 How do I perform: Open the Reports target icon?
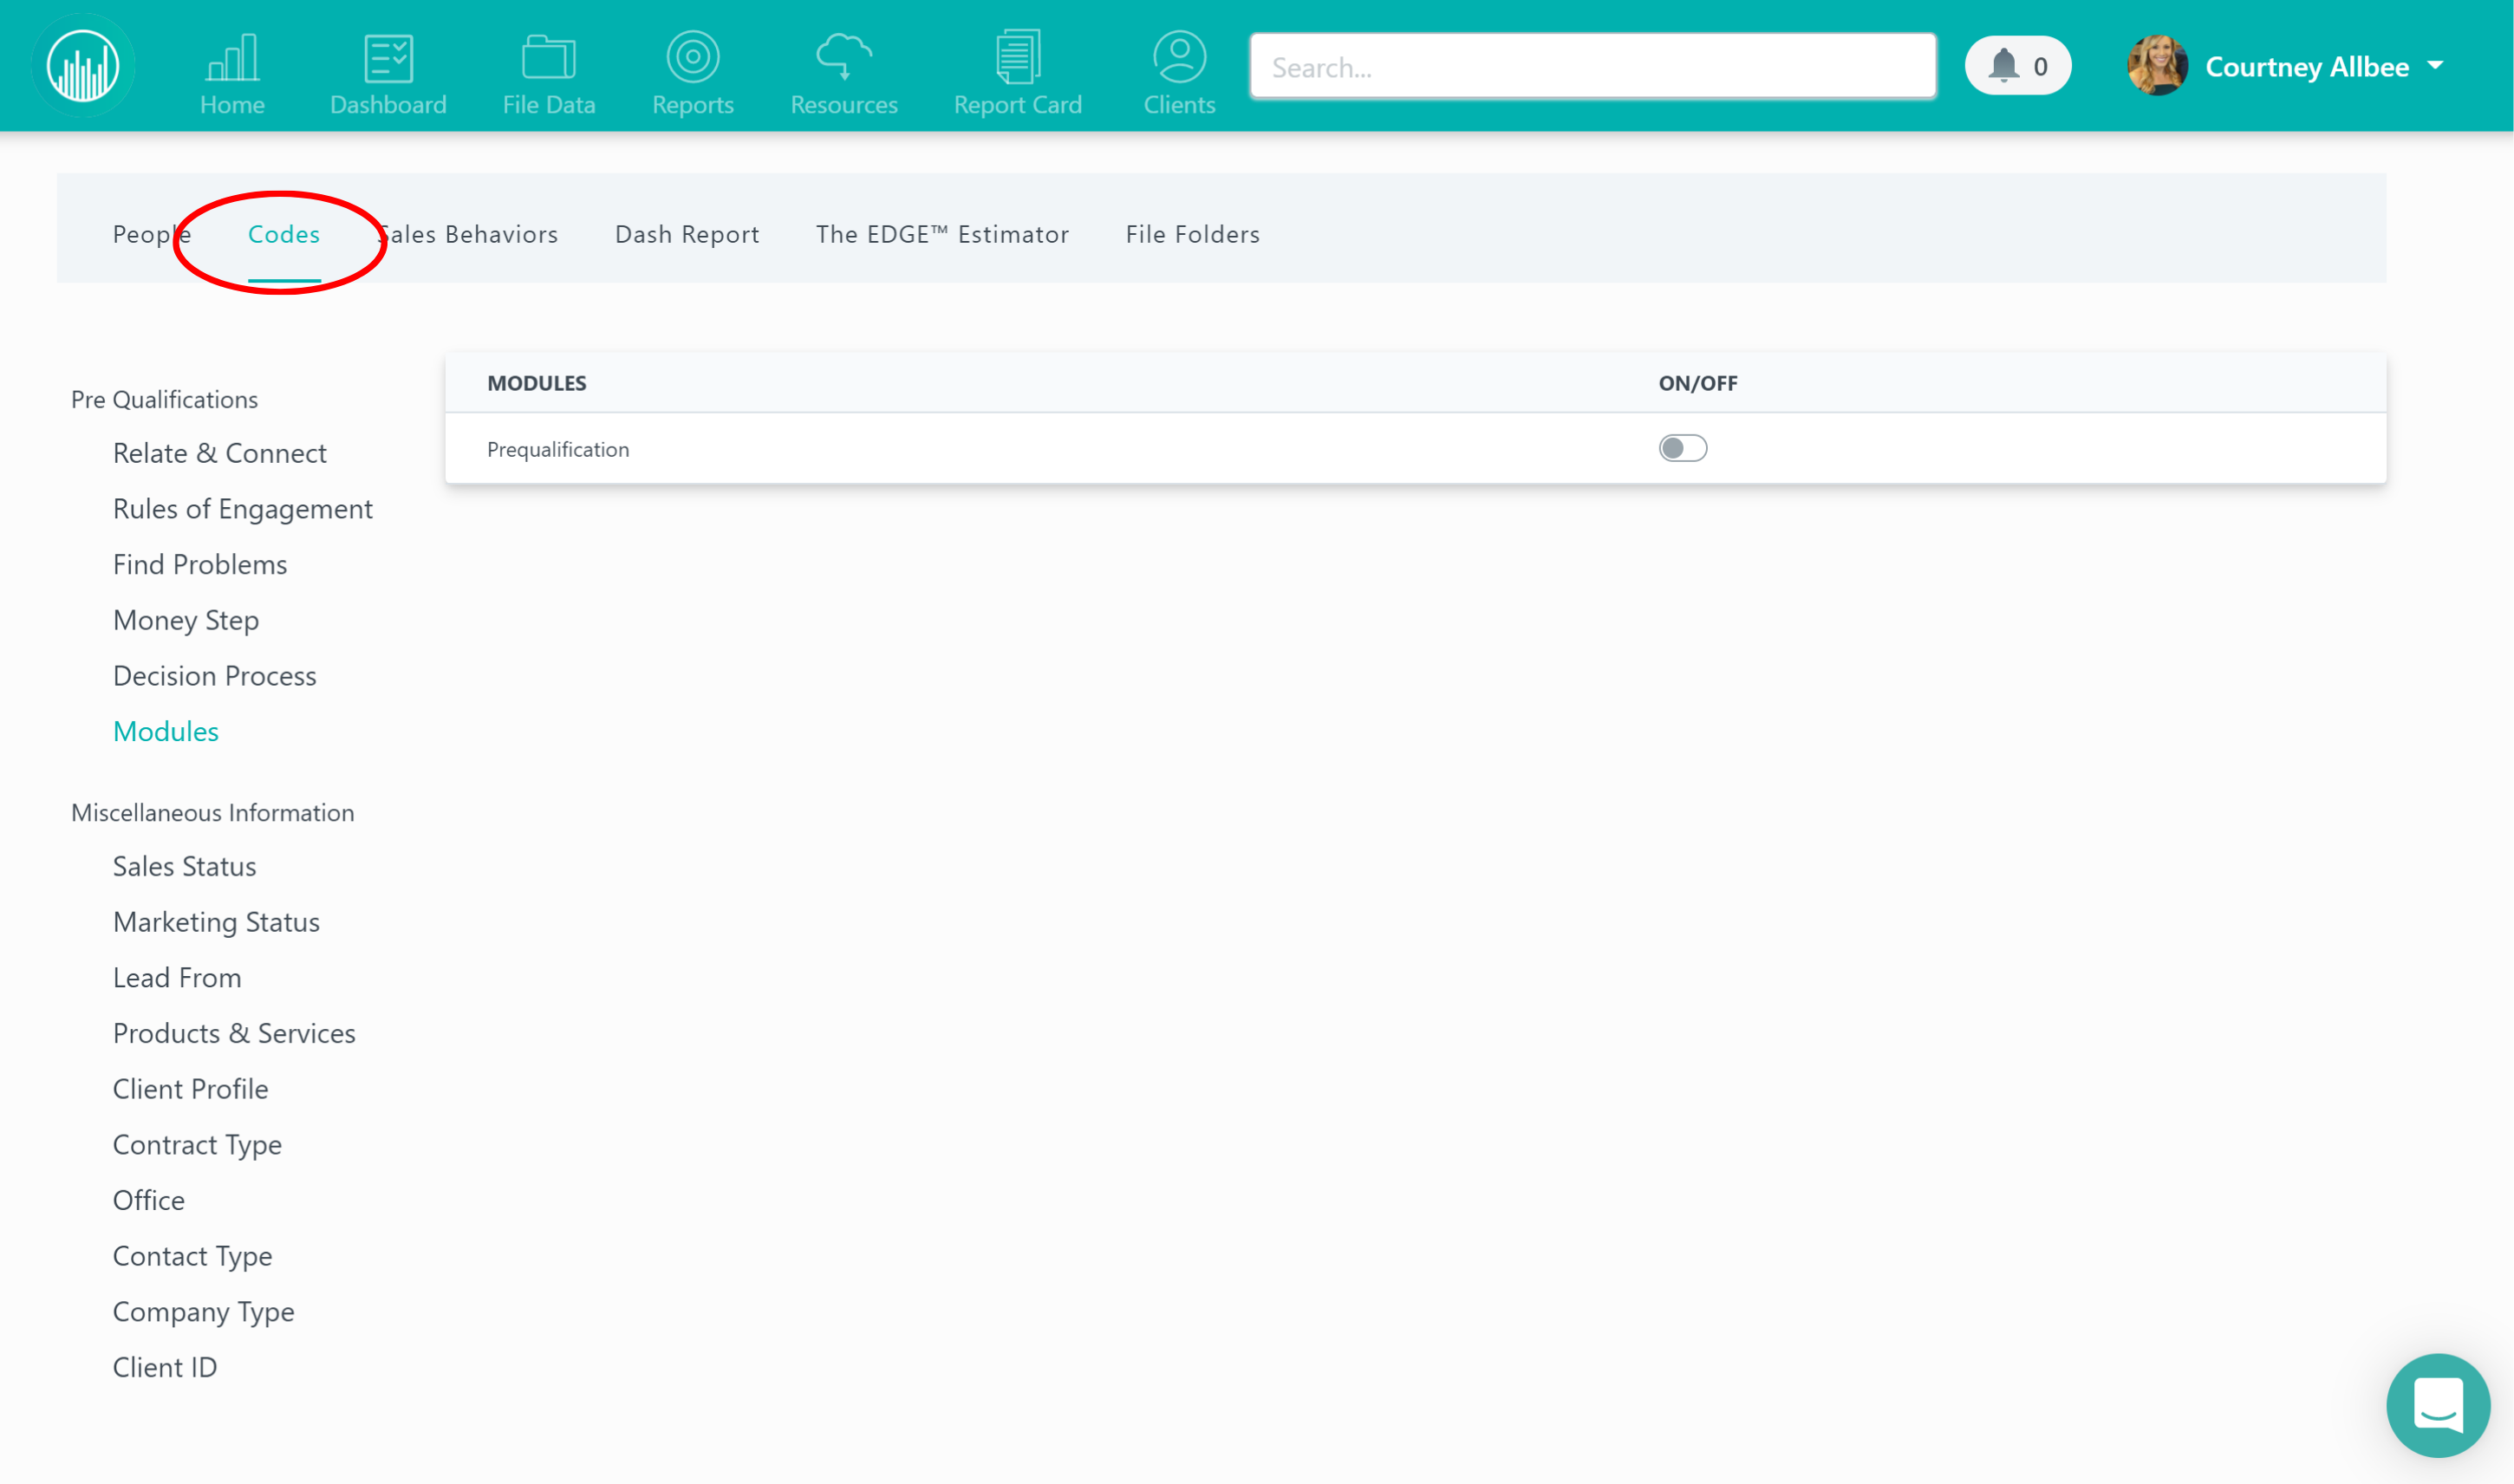click(x=693, y=56)
